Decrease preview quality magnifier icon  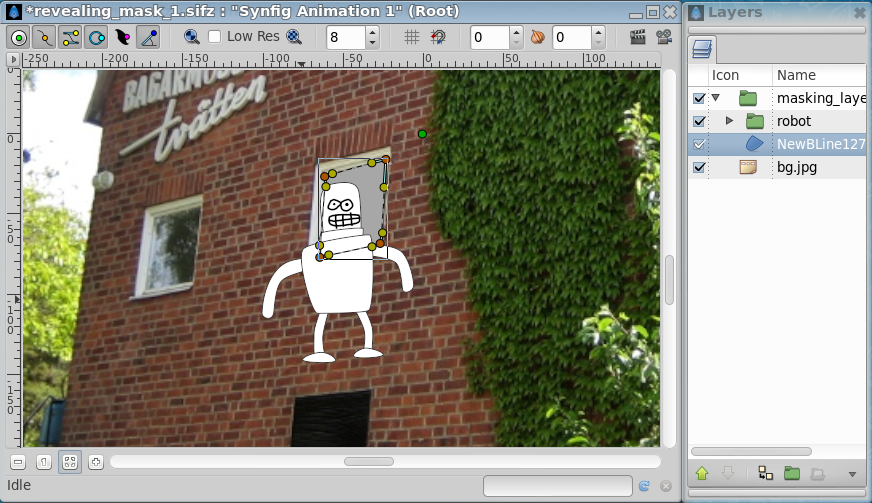191,37
